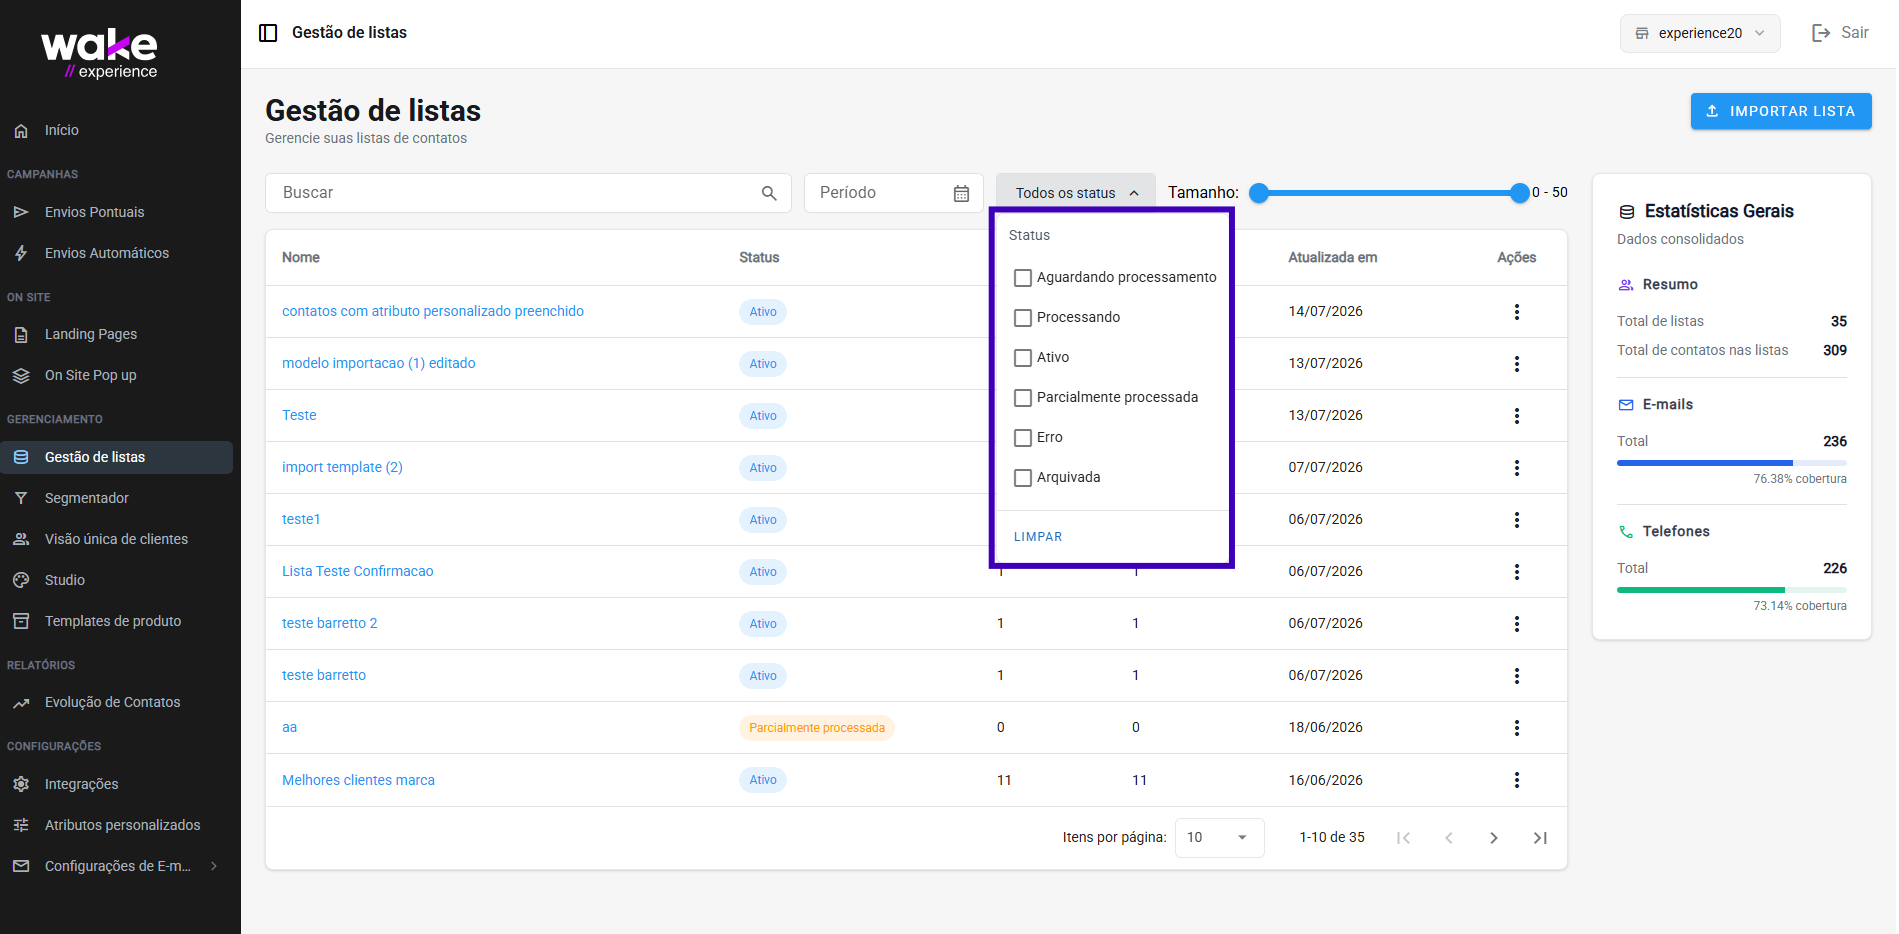Click the search magnifier icon

tap(769, 193)
